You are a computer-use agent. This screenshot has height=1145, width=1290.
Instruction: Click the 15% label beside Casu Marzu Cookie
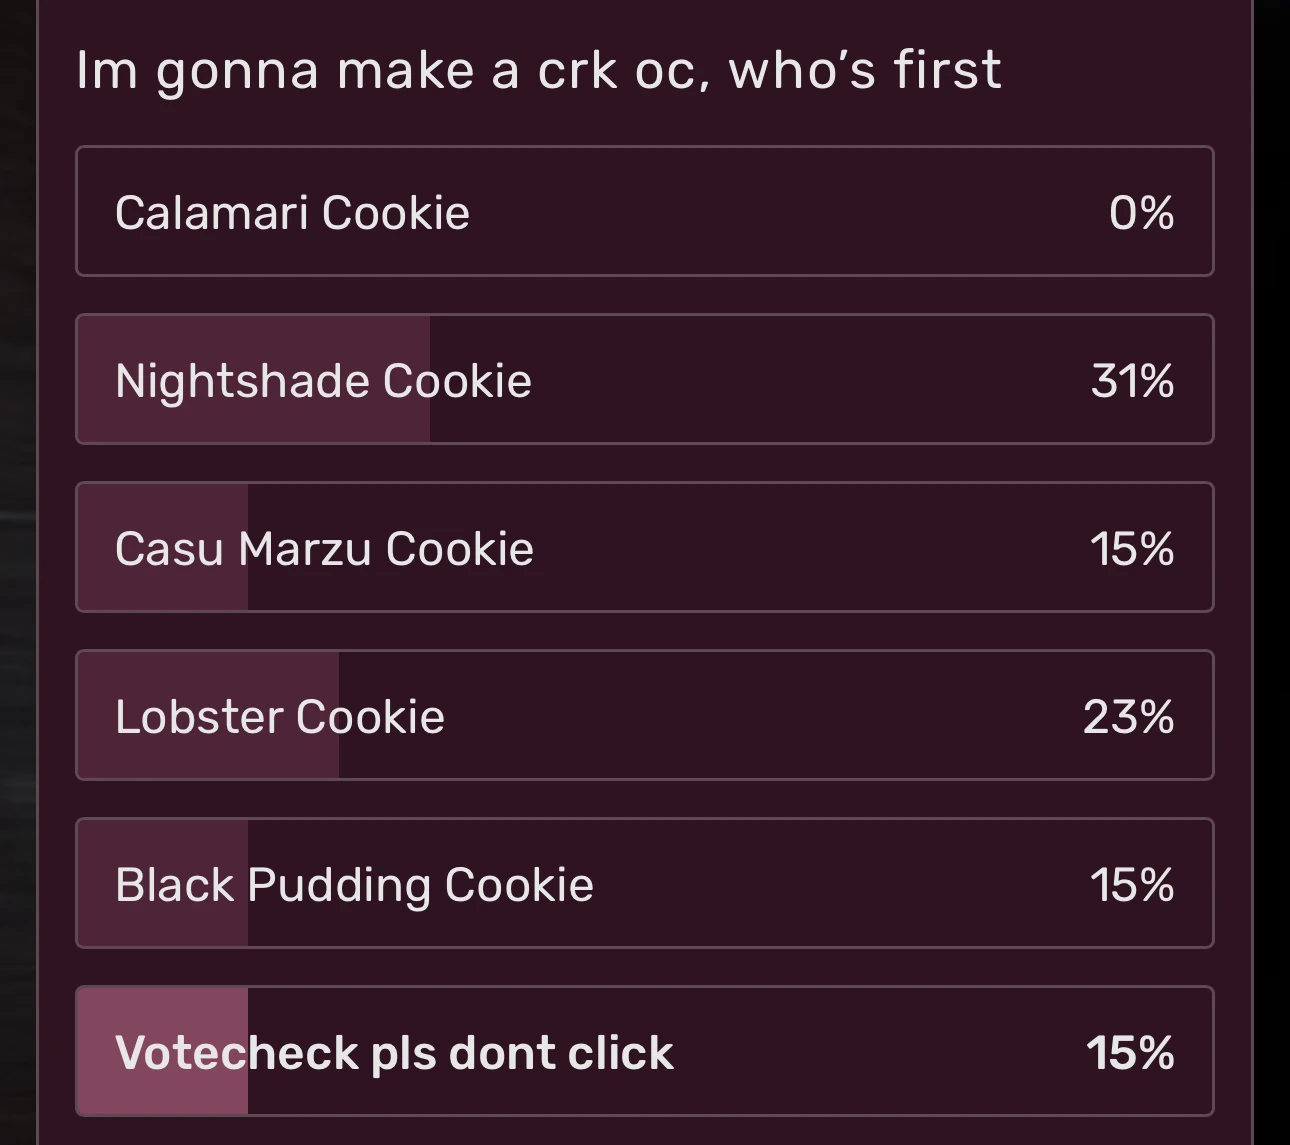point(1132,548)
